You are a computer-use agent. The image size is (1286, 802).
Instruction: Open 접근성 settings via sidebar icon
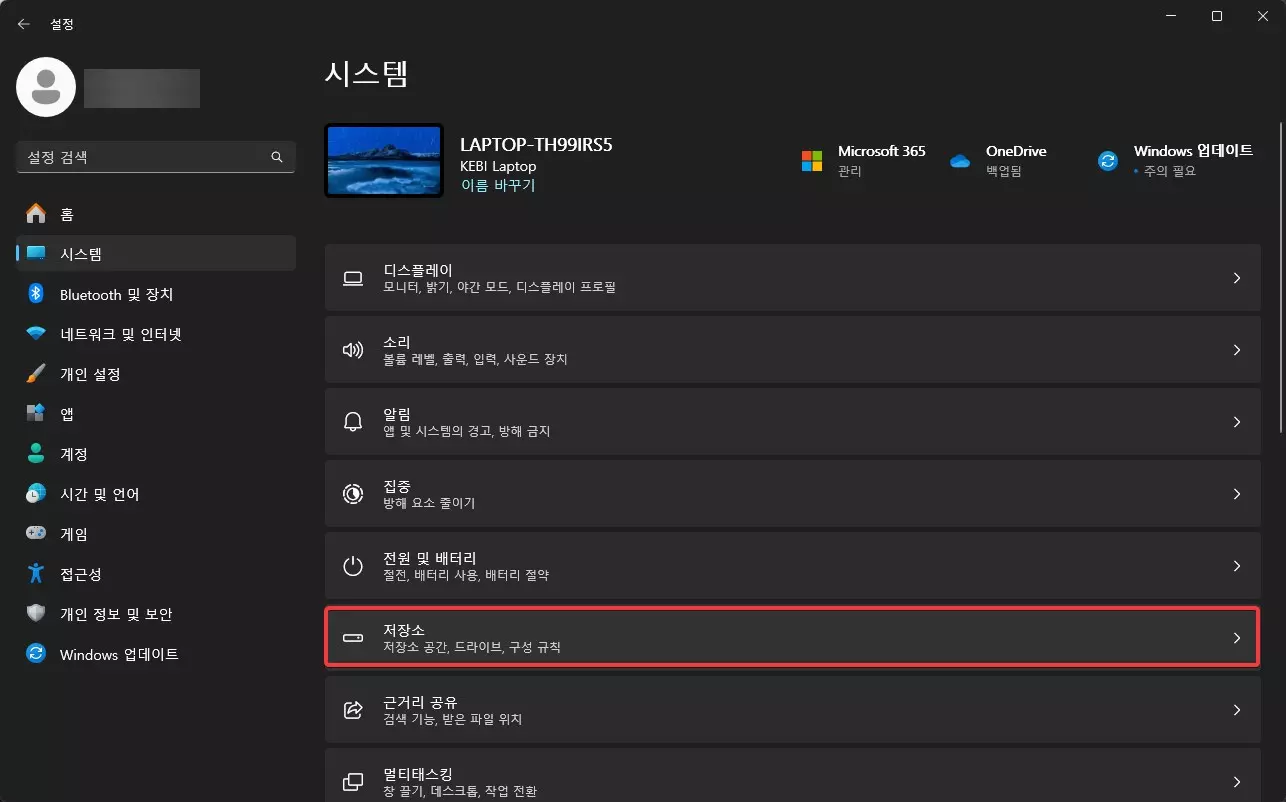tap(36, 574)
